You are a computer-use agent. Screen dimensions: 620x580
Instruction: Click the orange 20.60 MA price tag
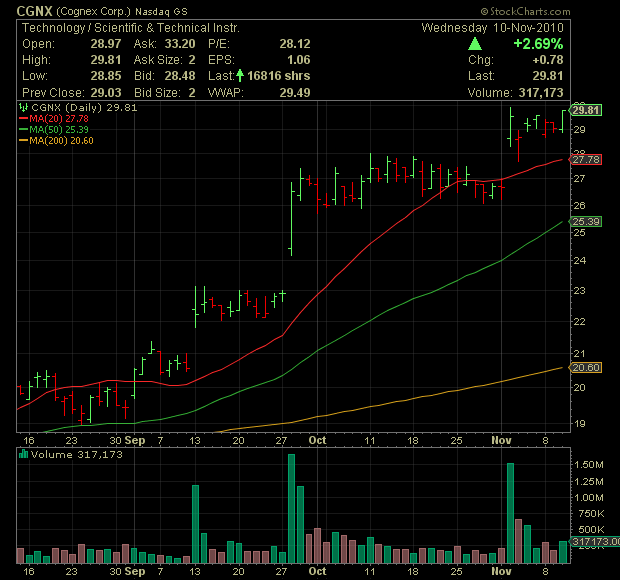coord(586,368)
